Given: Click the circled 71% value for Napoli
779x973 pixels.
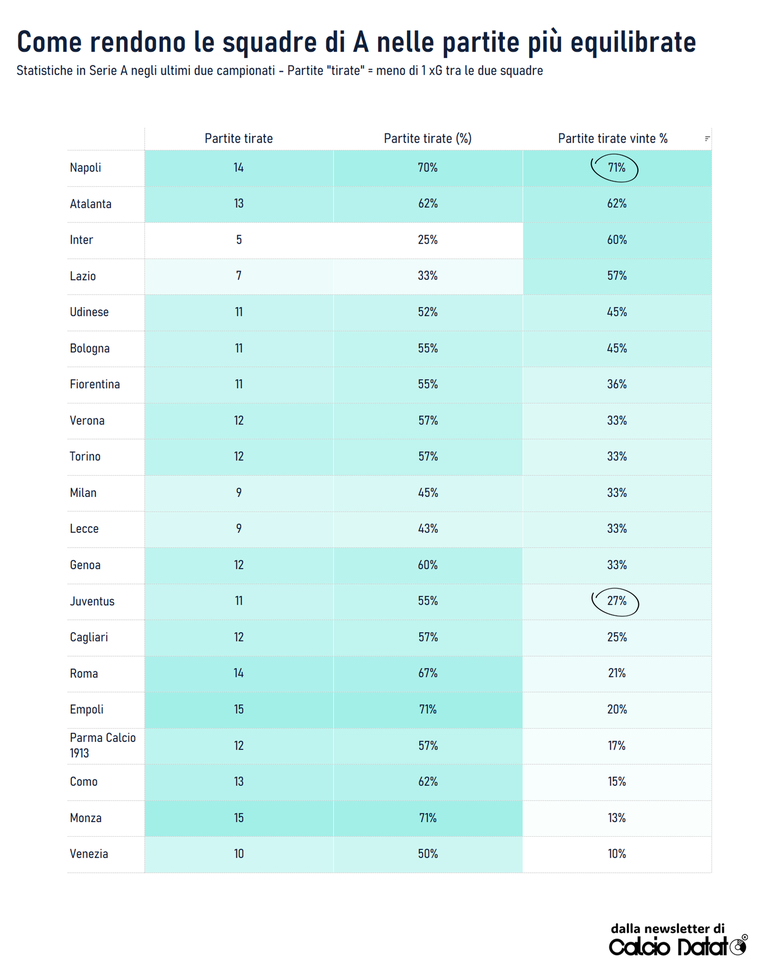Looking at the screenshot, I should (617, 168).
